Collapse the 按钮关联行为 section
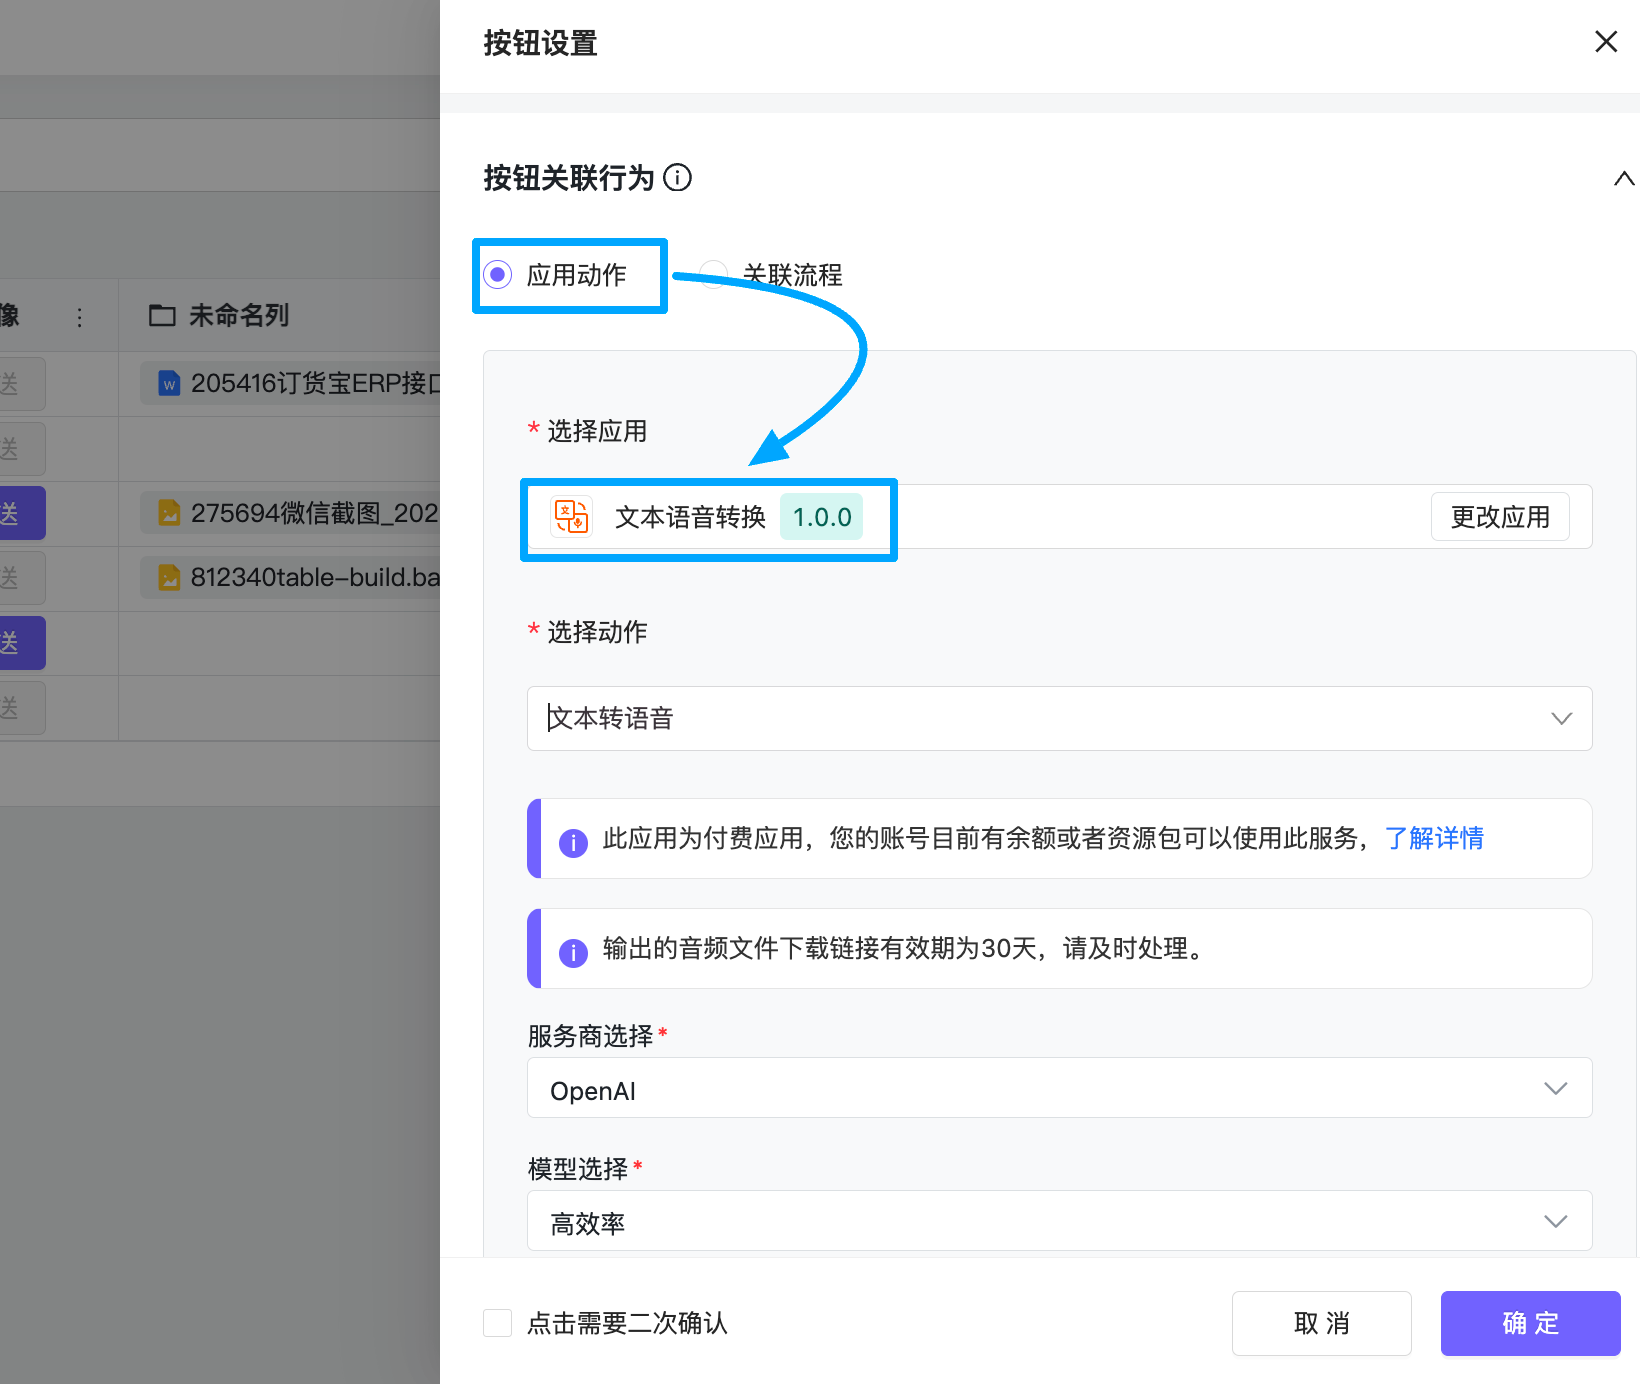1640x1384 pixels. [1624, 179]
